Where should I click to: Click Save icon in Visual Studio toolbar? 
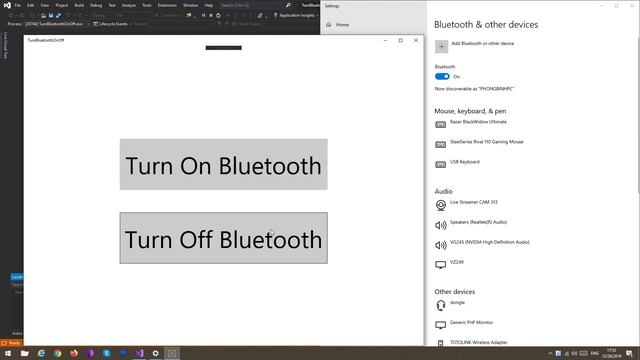pyautogui.click(x=51, y=16)
